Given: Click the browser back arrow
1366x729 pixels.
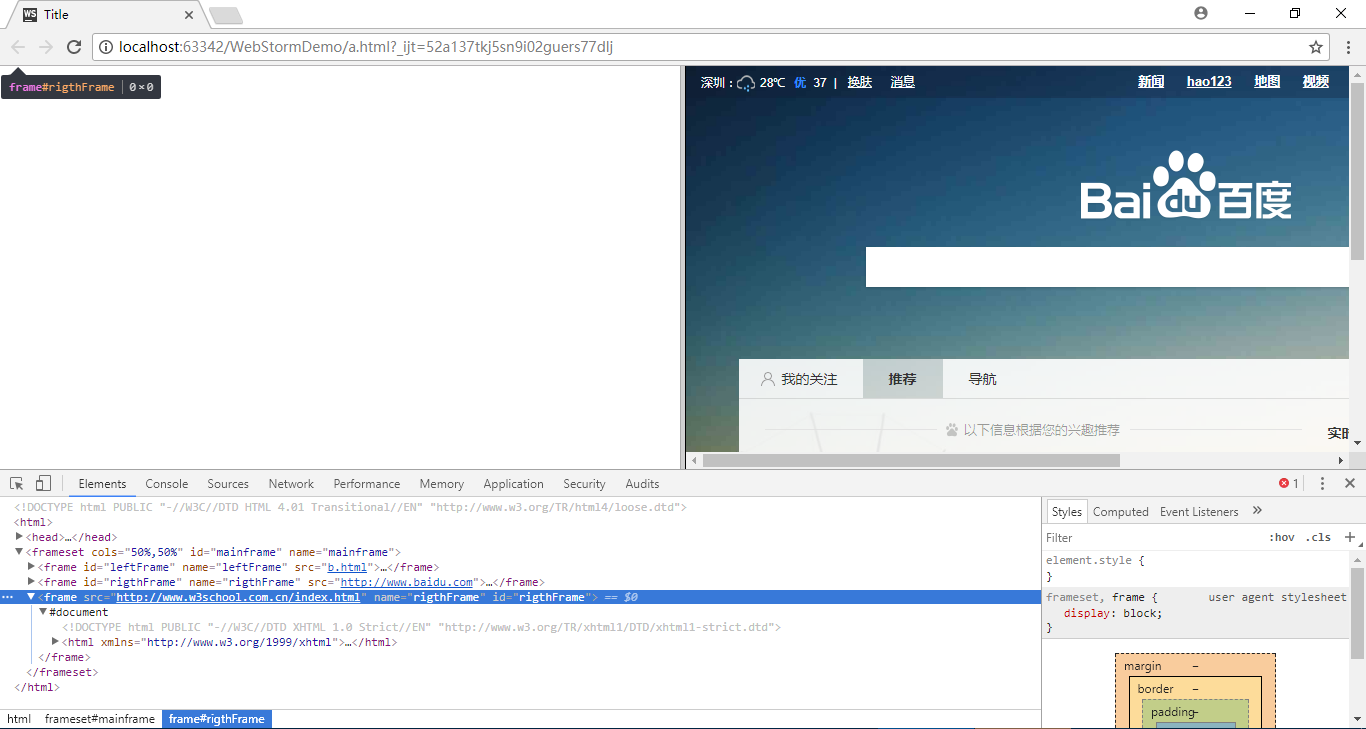Looking at the screenshot, I should tap(18, 47).
